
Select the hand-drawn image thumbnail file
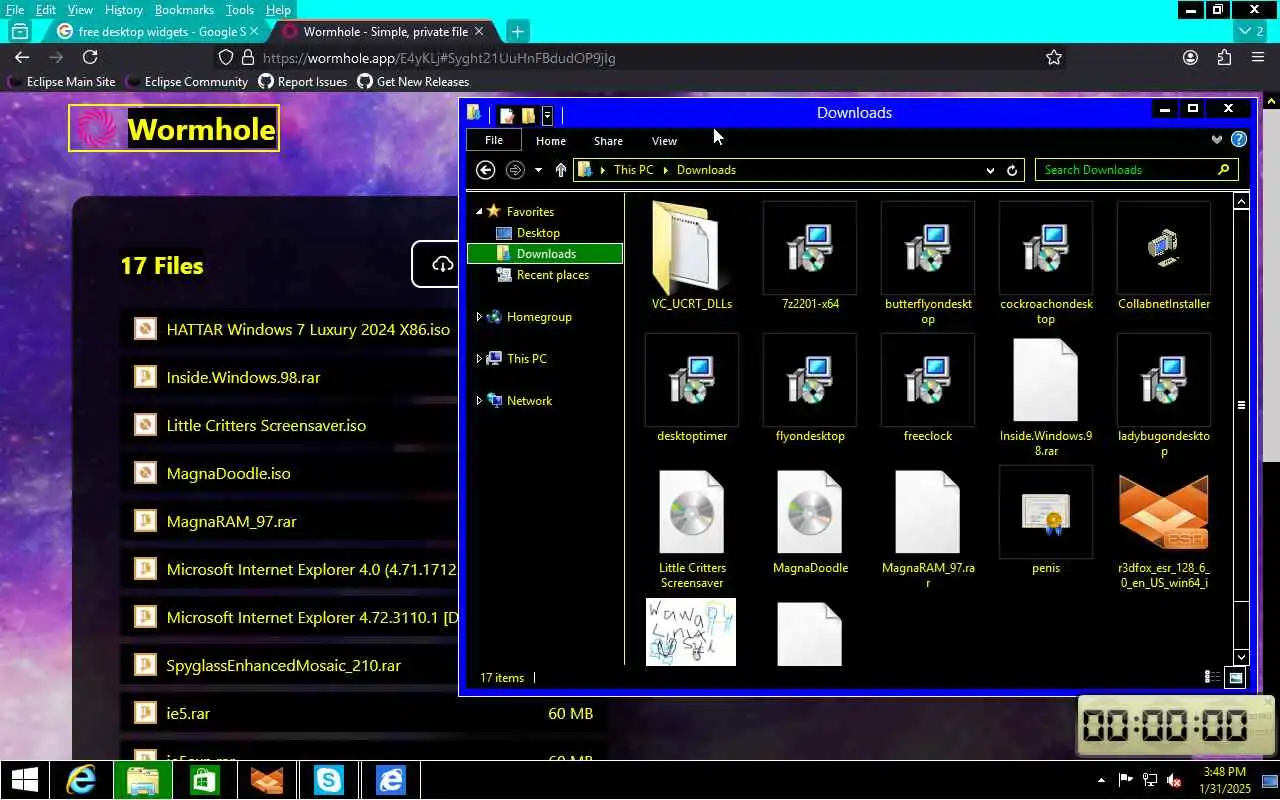coord(691,632)
